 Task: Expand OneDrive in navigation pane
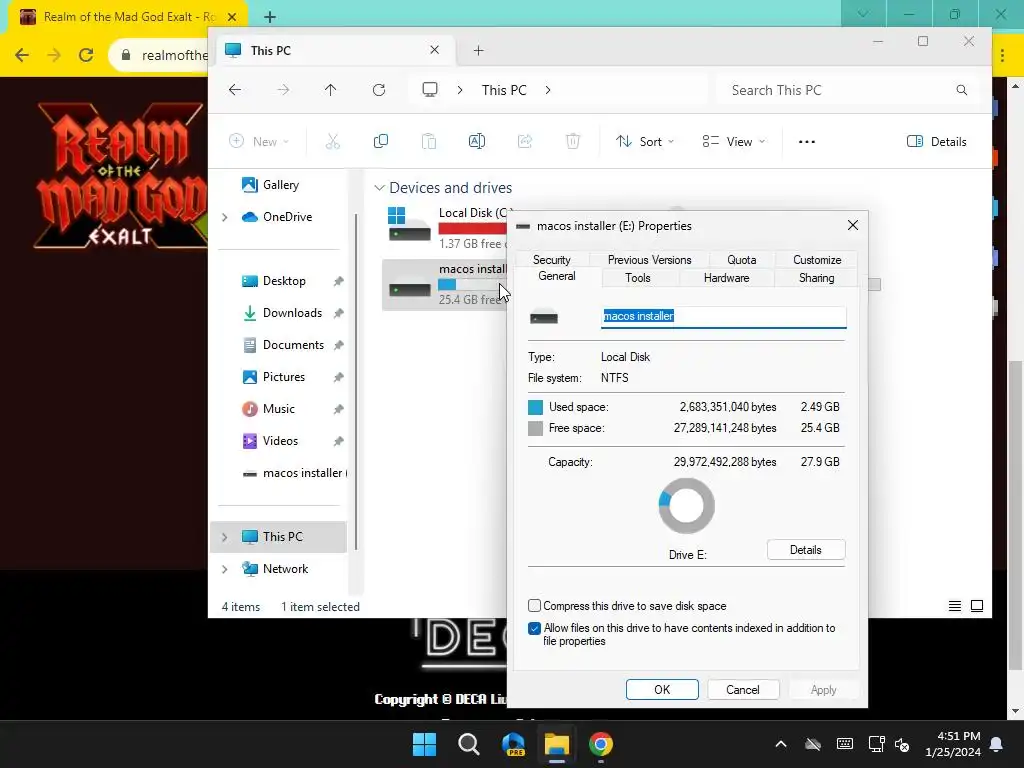tap(225, 217)
